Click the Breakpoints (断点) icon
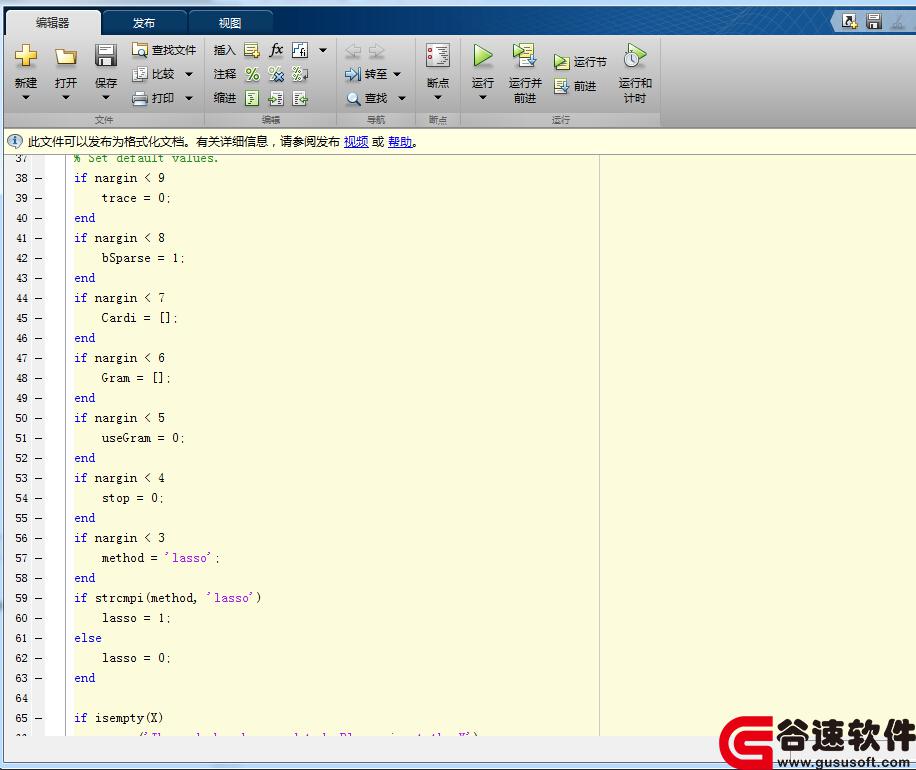 coord(438,56)
